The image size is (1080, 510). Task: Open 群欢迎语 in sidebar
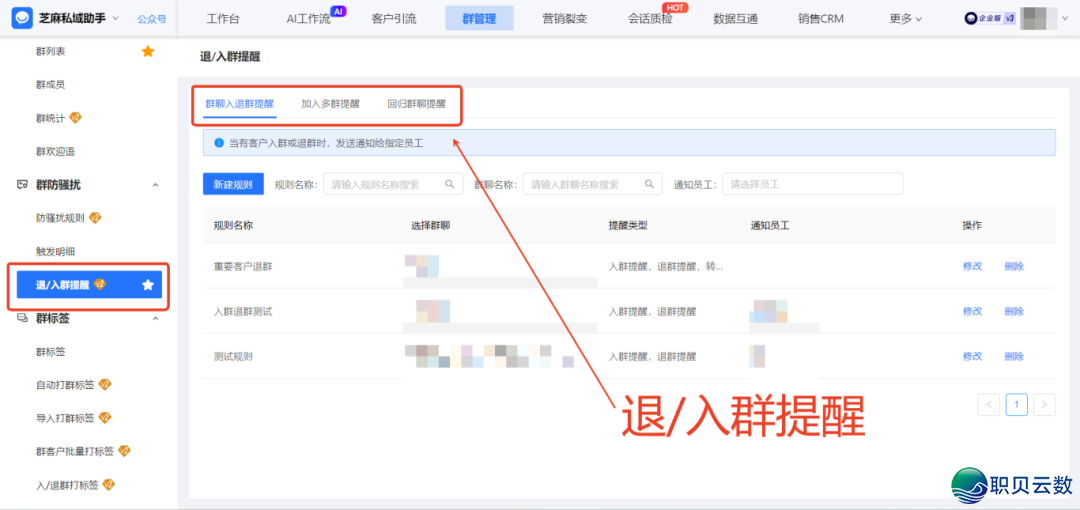pyautogui.click(x=55, y=152)
